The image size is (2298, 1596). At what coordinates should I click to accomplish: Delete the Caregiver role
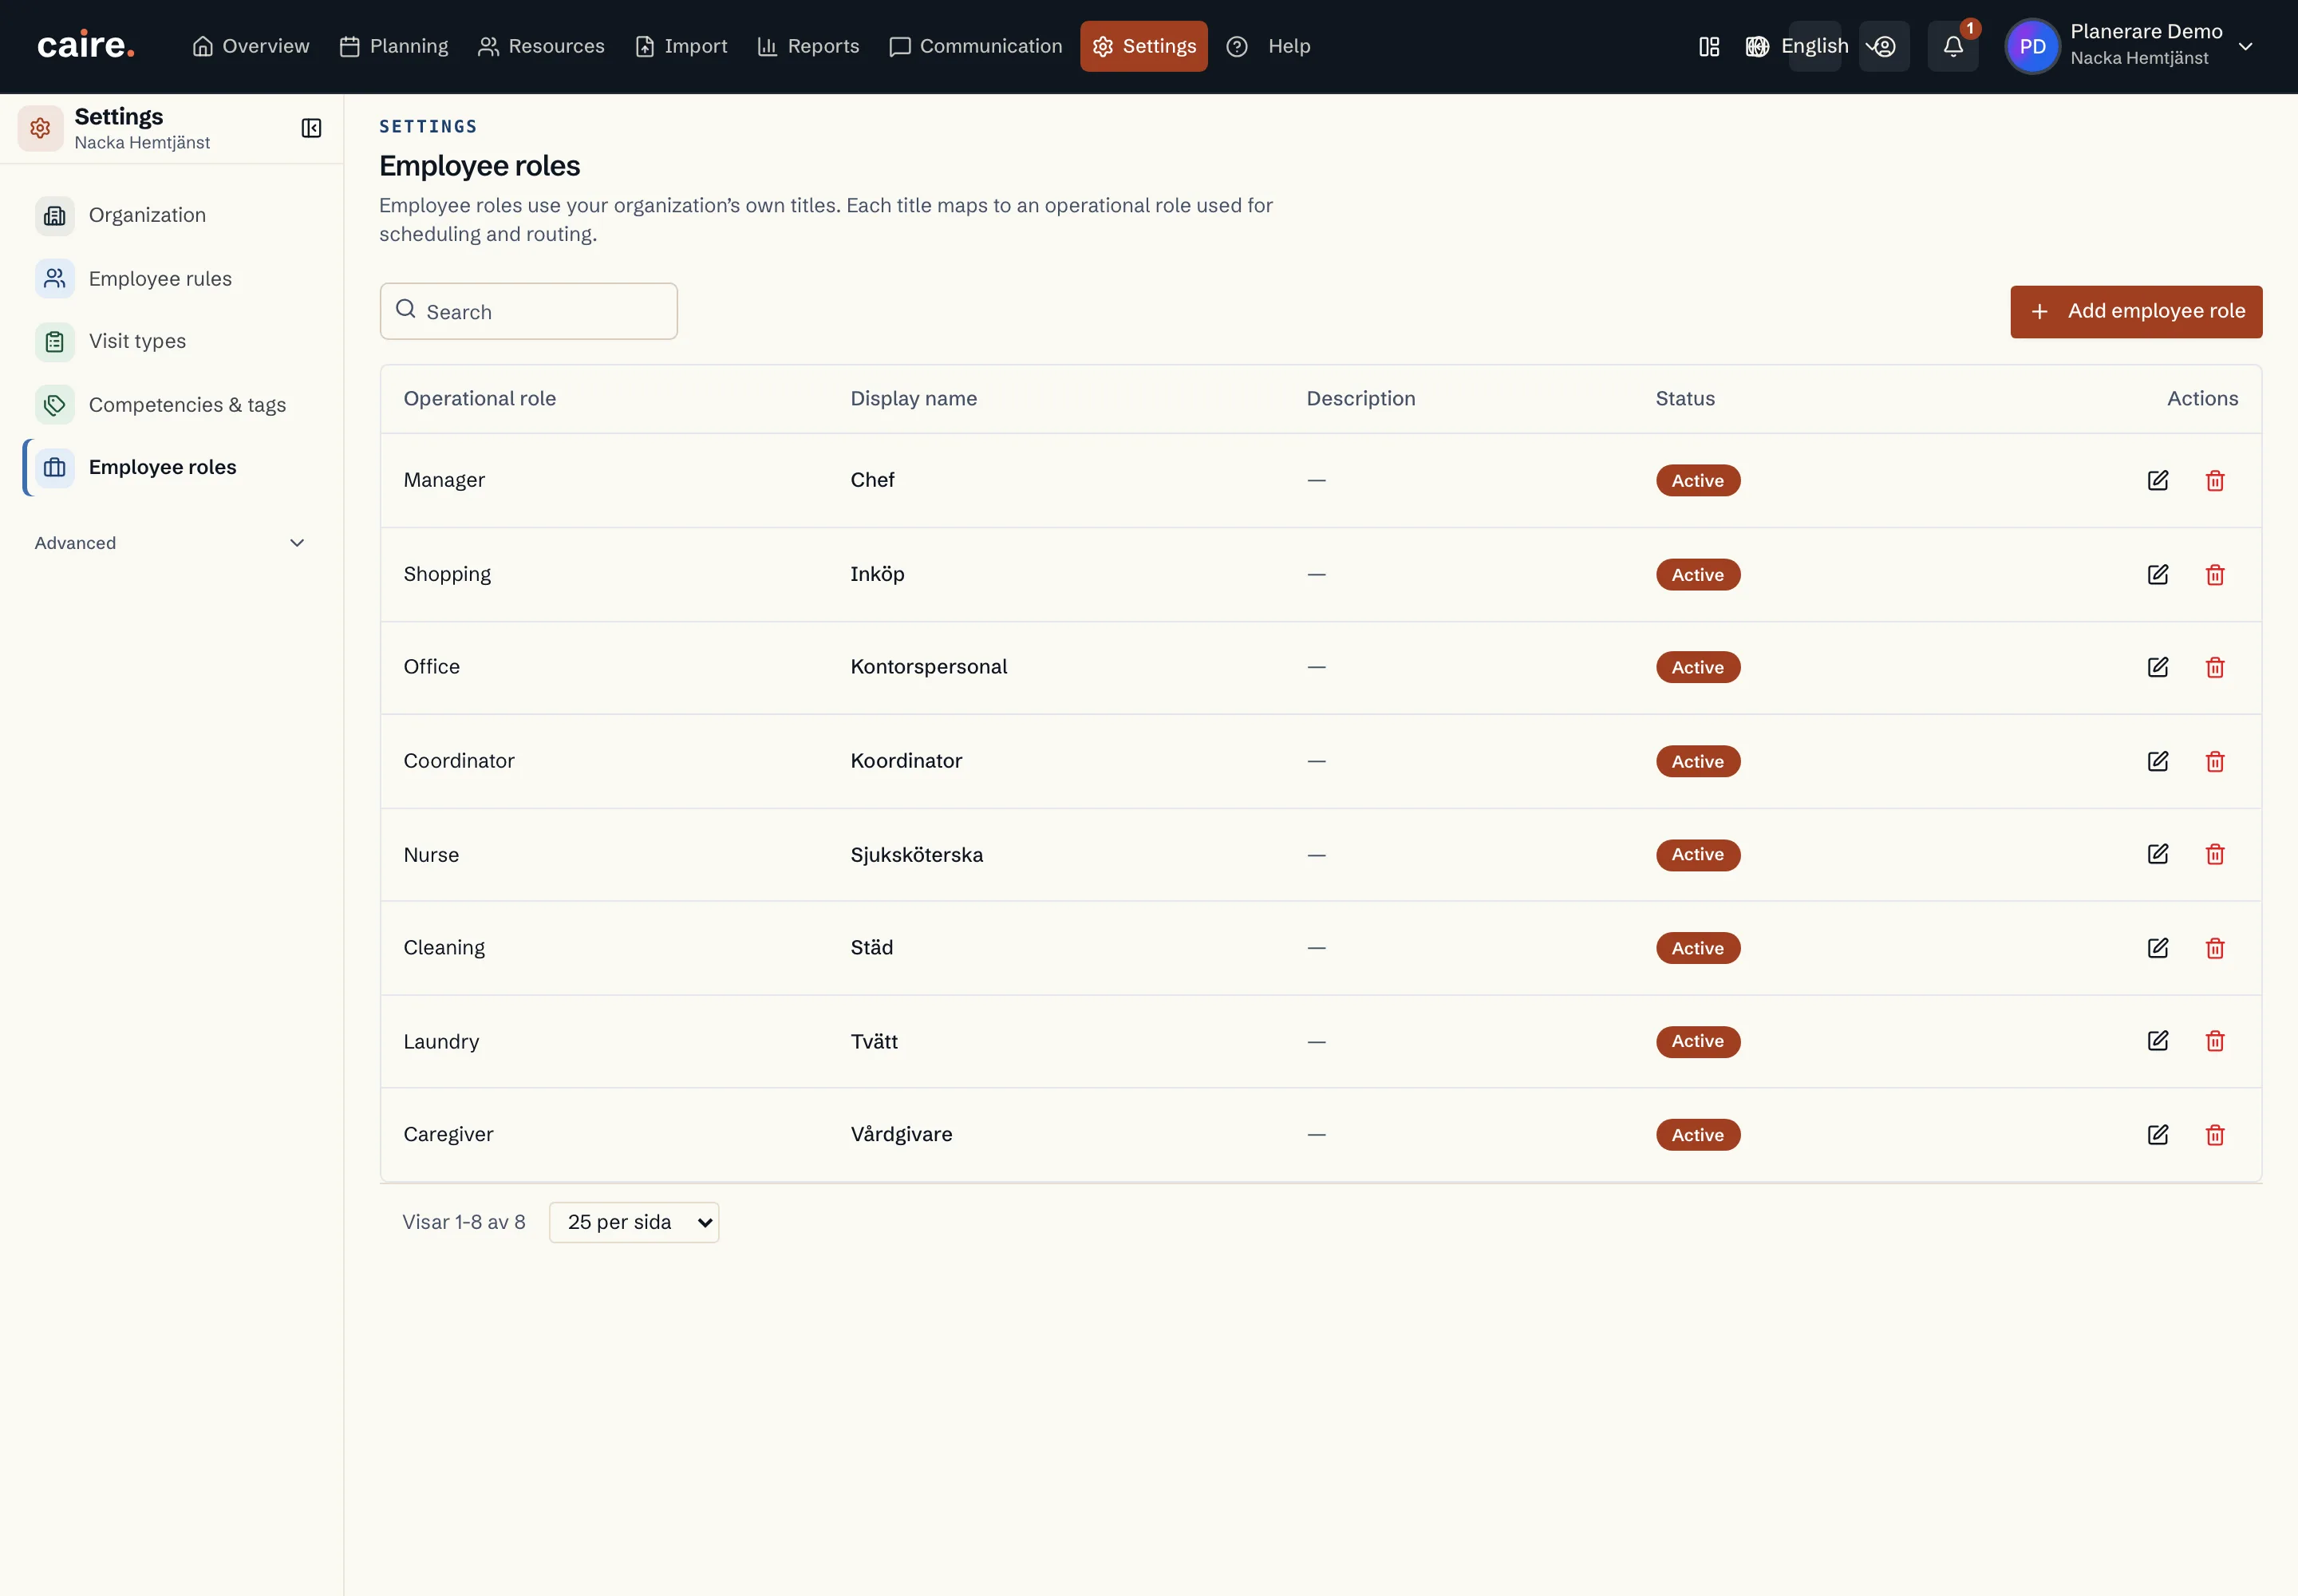2215,1135
